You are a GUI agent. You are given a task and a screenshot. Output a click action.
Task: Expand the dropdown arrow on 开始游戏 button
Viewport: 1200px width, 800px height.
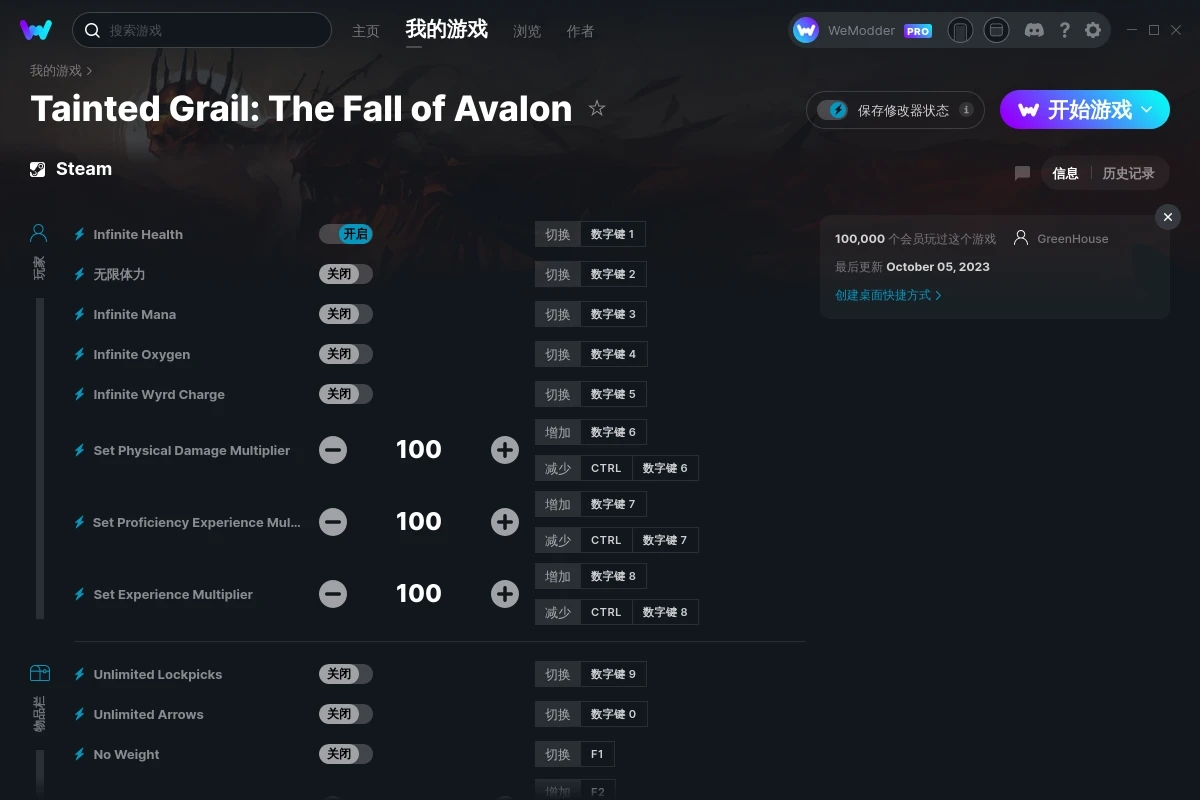coord(1147,110)
